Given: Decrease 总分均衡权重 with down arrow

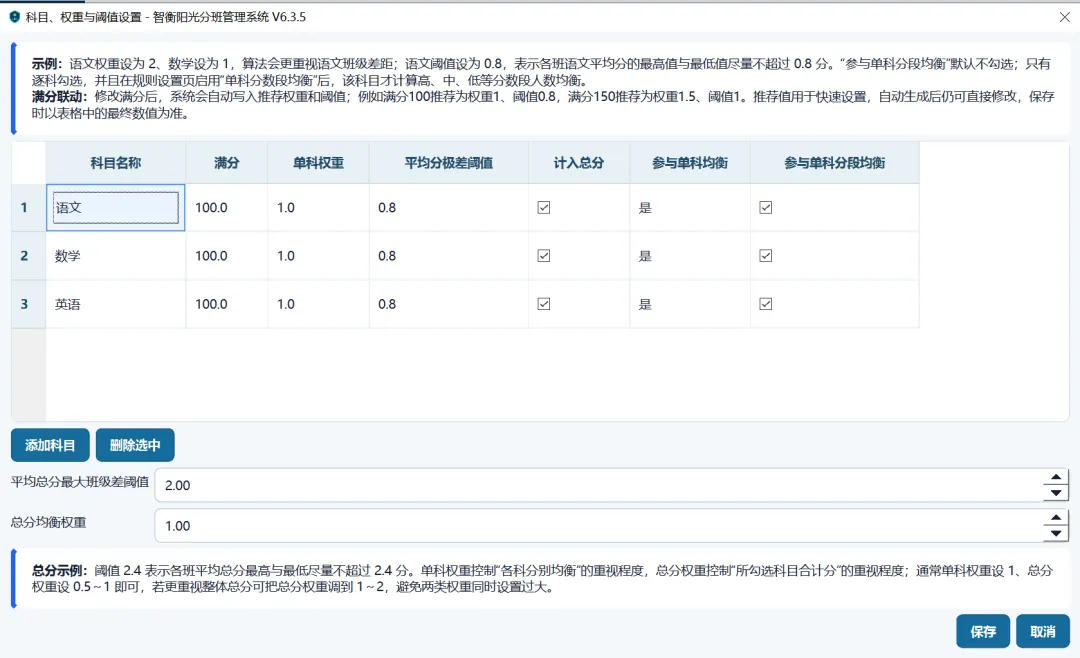Looking at the screenshot, I should (1055, 533).
